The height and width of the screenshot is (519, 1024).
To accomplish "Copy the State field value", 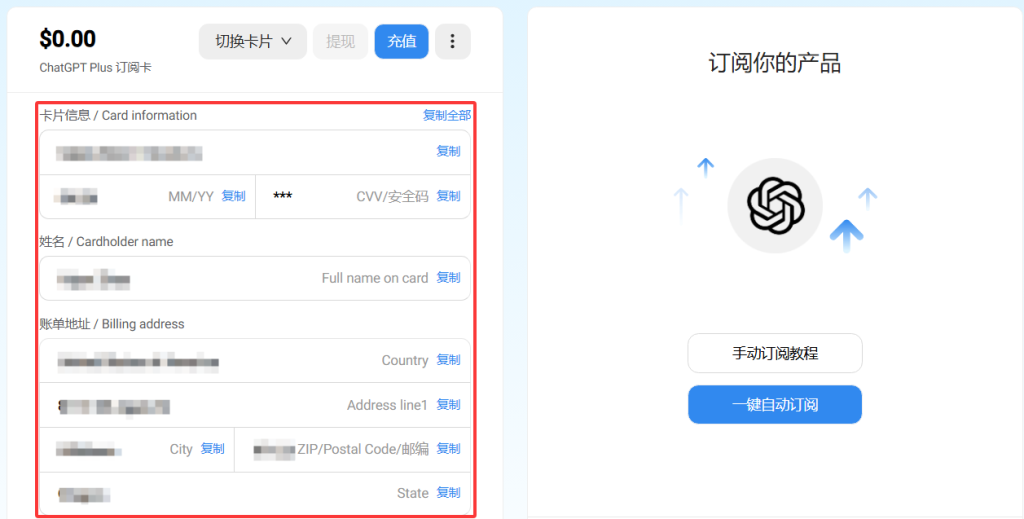I will tap(449, 493).
